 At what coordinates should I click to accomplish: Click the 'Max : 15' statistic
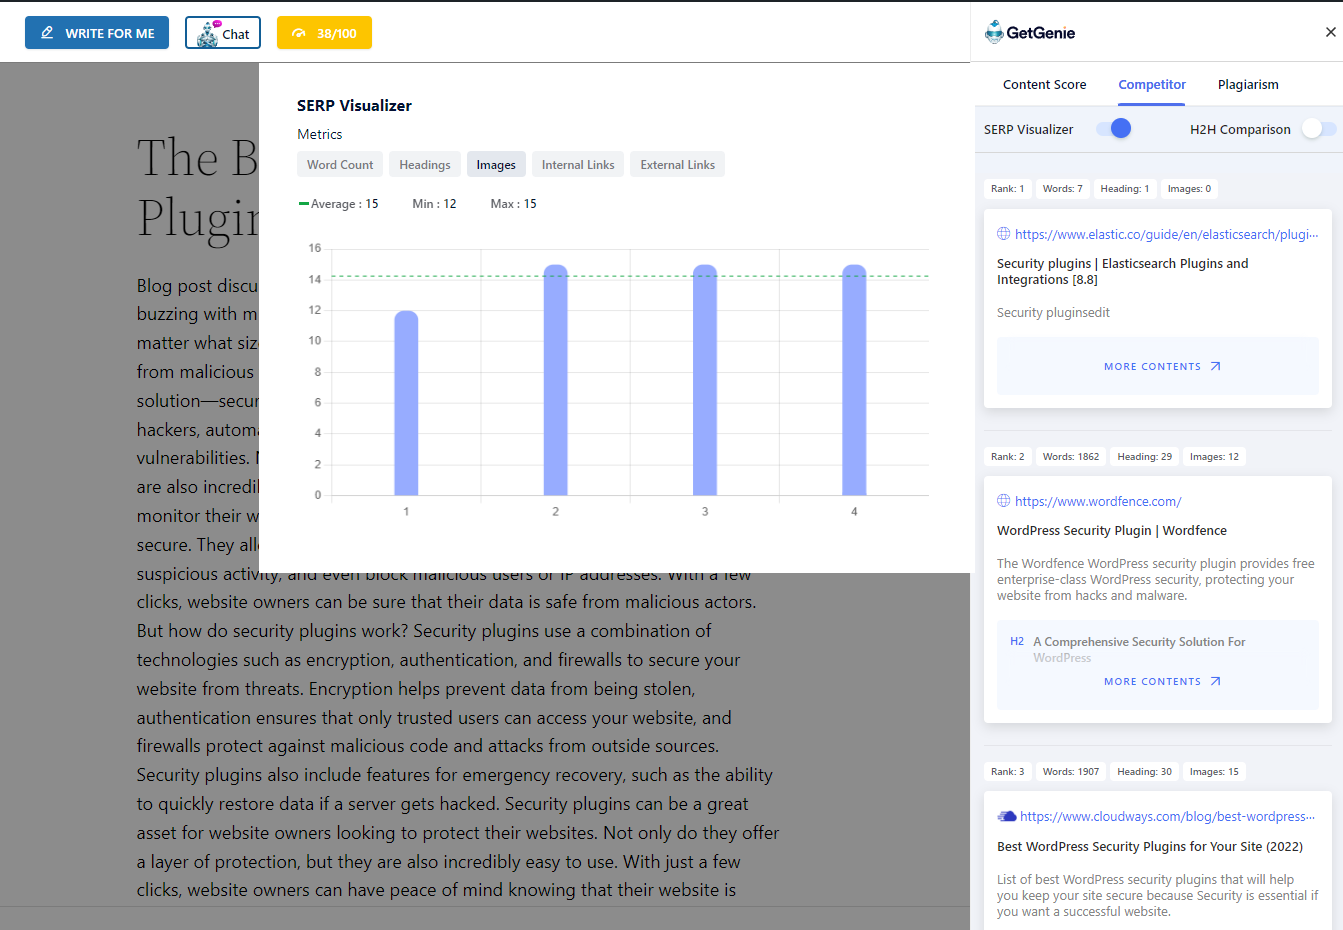pyautogui.click(x=513, y=204)
